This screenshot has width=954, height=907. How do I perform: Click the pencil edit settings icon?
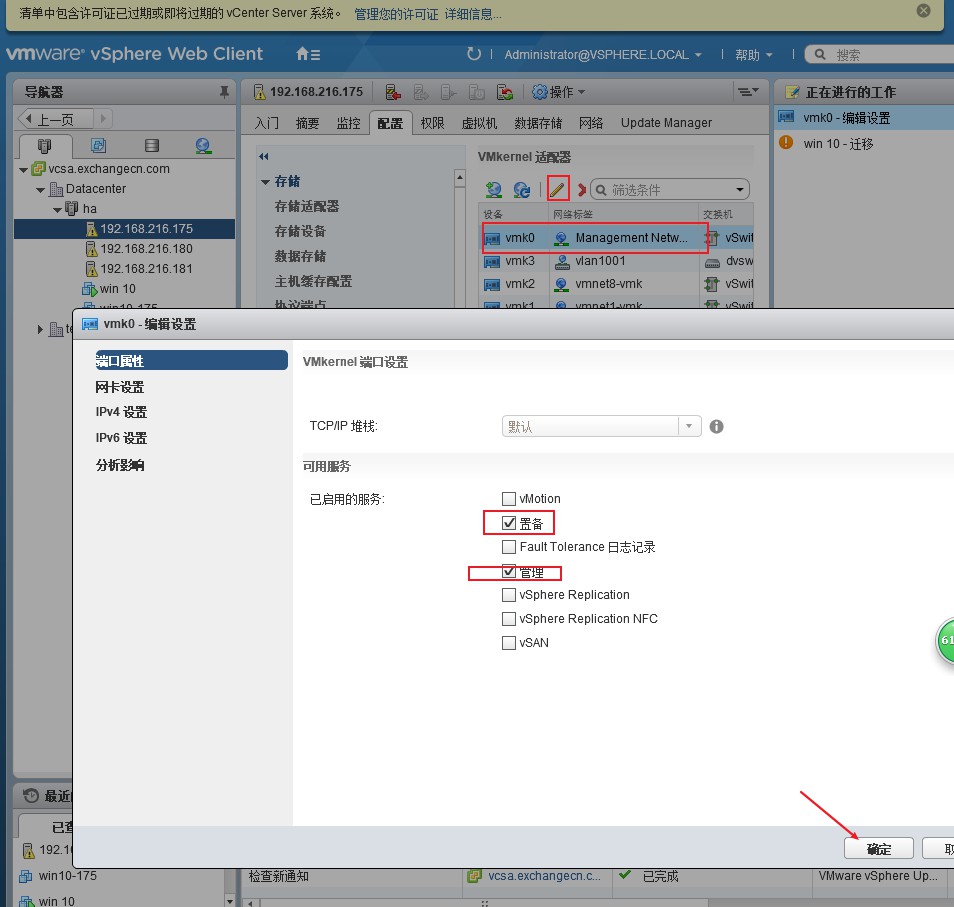557,189
